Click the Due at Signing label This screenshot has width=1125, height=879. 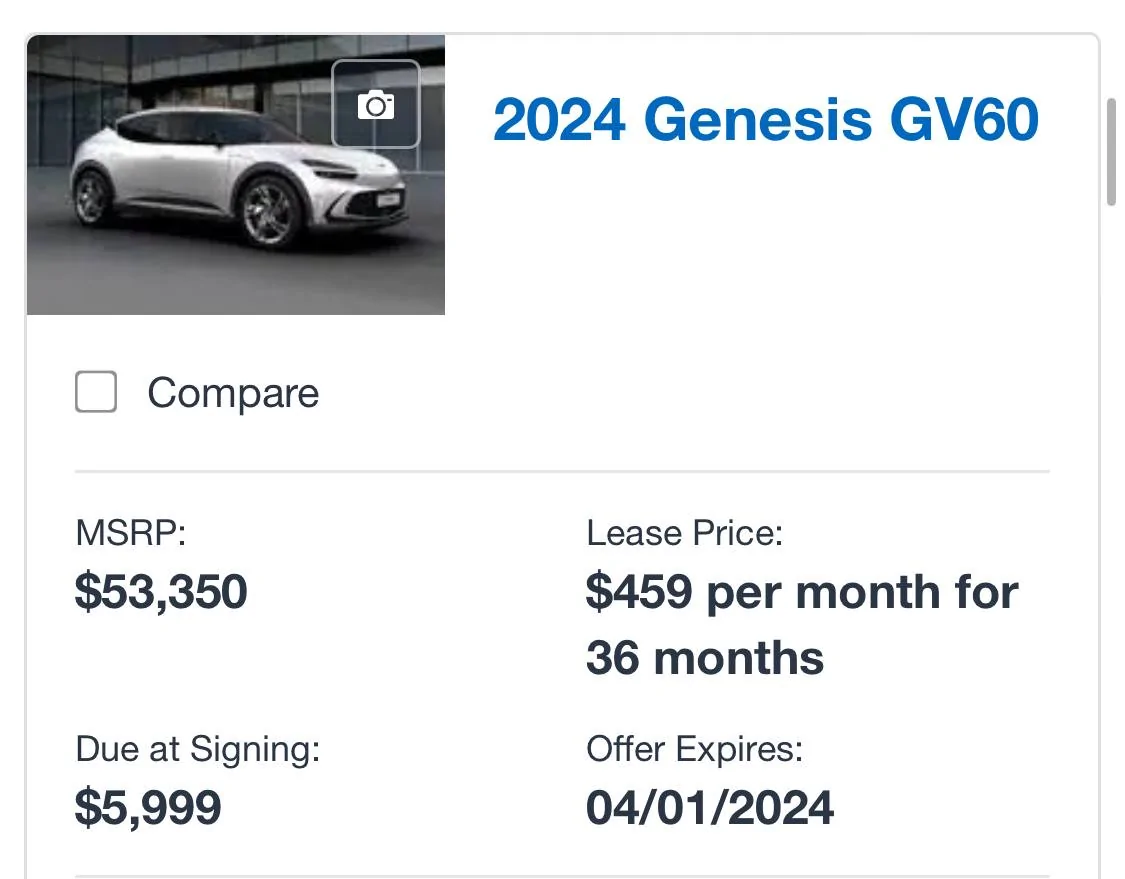coord(198,749)
